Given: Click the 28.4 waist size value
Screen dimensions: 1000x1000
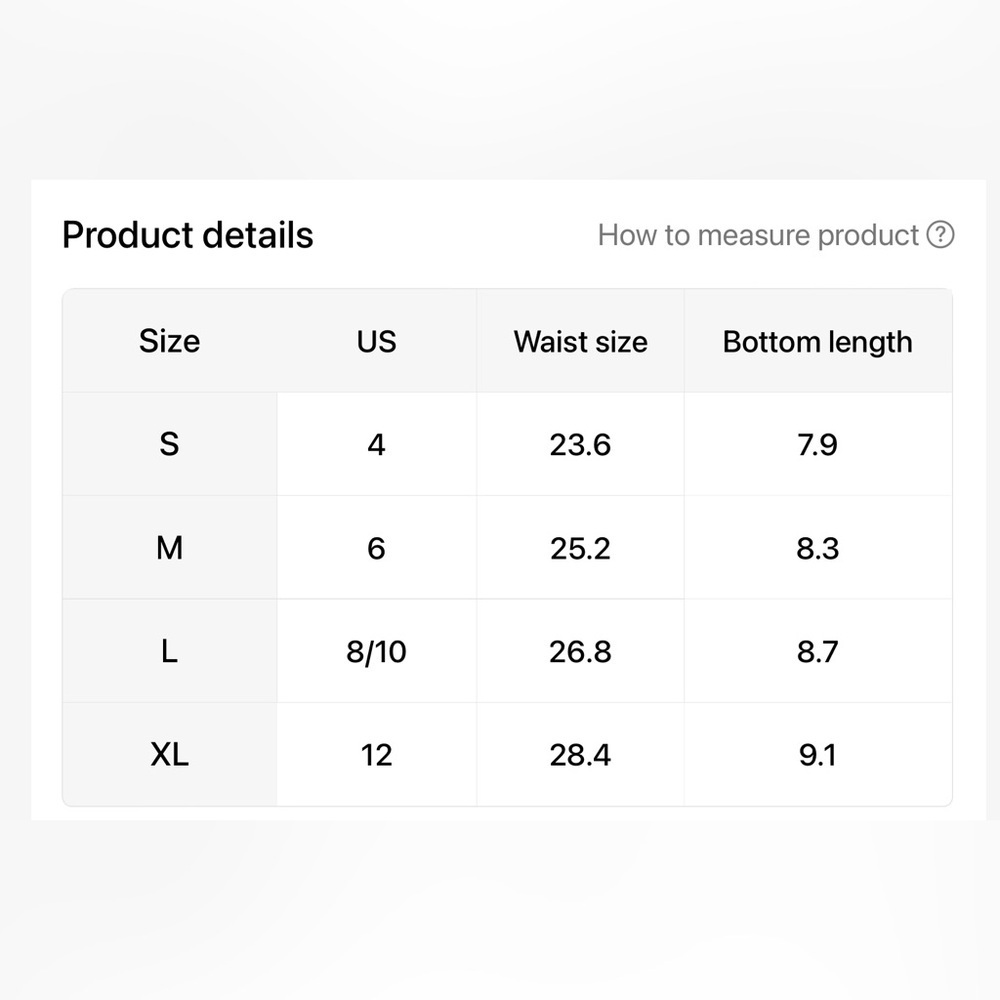Looking at the screenshot, I should click(580, 754).
